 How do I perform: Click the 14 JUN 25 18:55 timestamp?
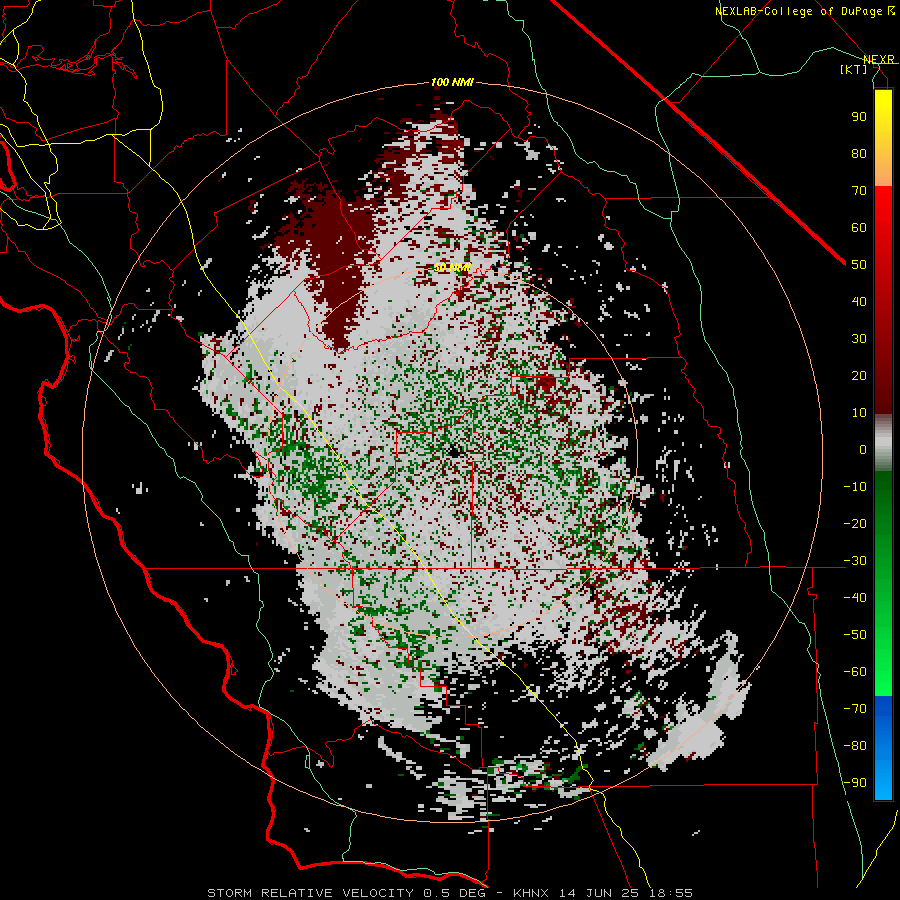[x=628, y=893]
